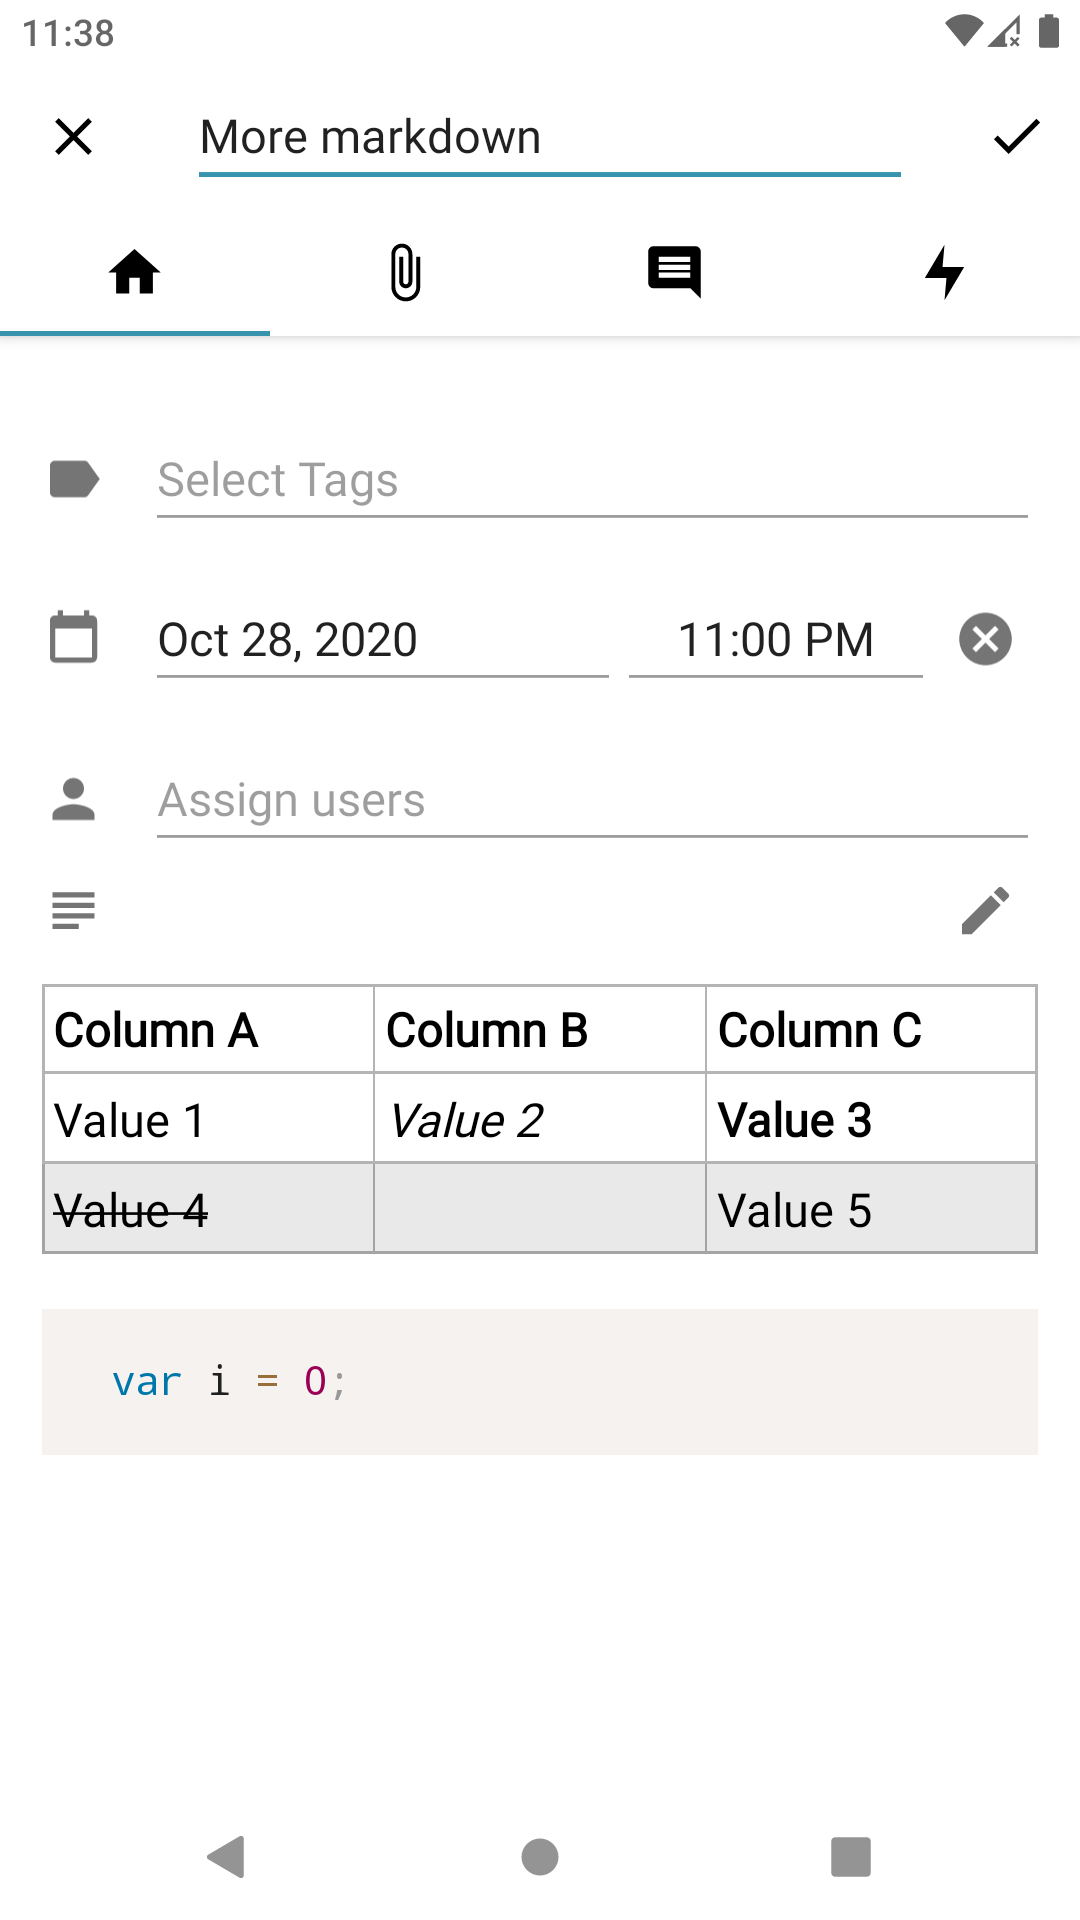The height and width of the screenshot is (1920, 1080).
Task: Pick the due date Oct 28, 2020
Action: click(x=383, y=640)
